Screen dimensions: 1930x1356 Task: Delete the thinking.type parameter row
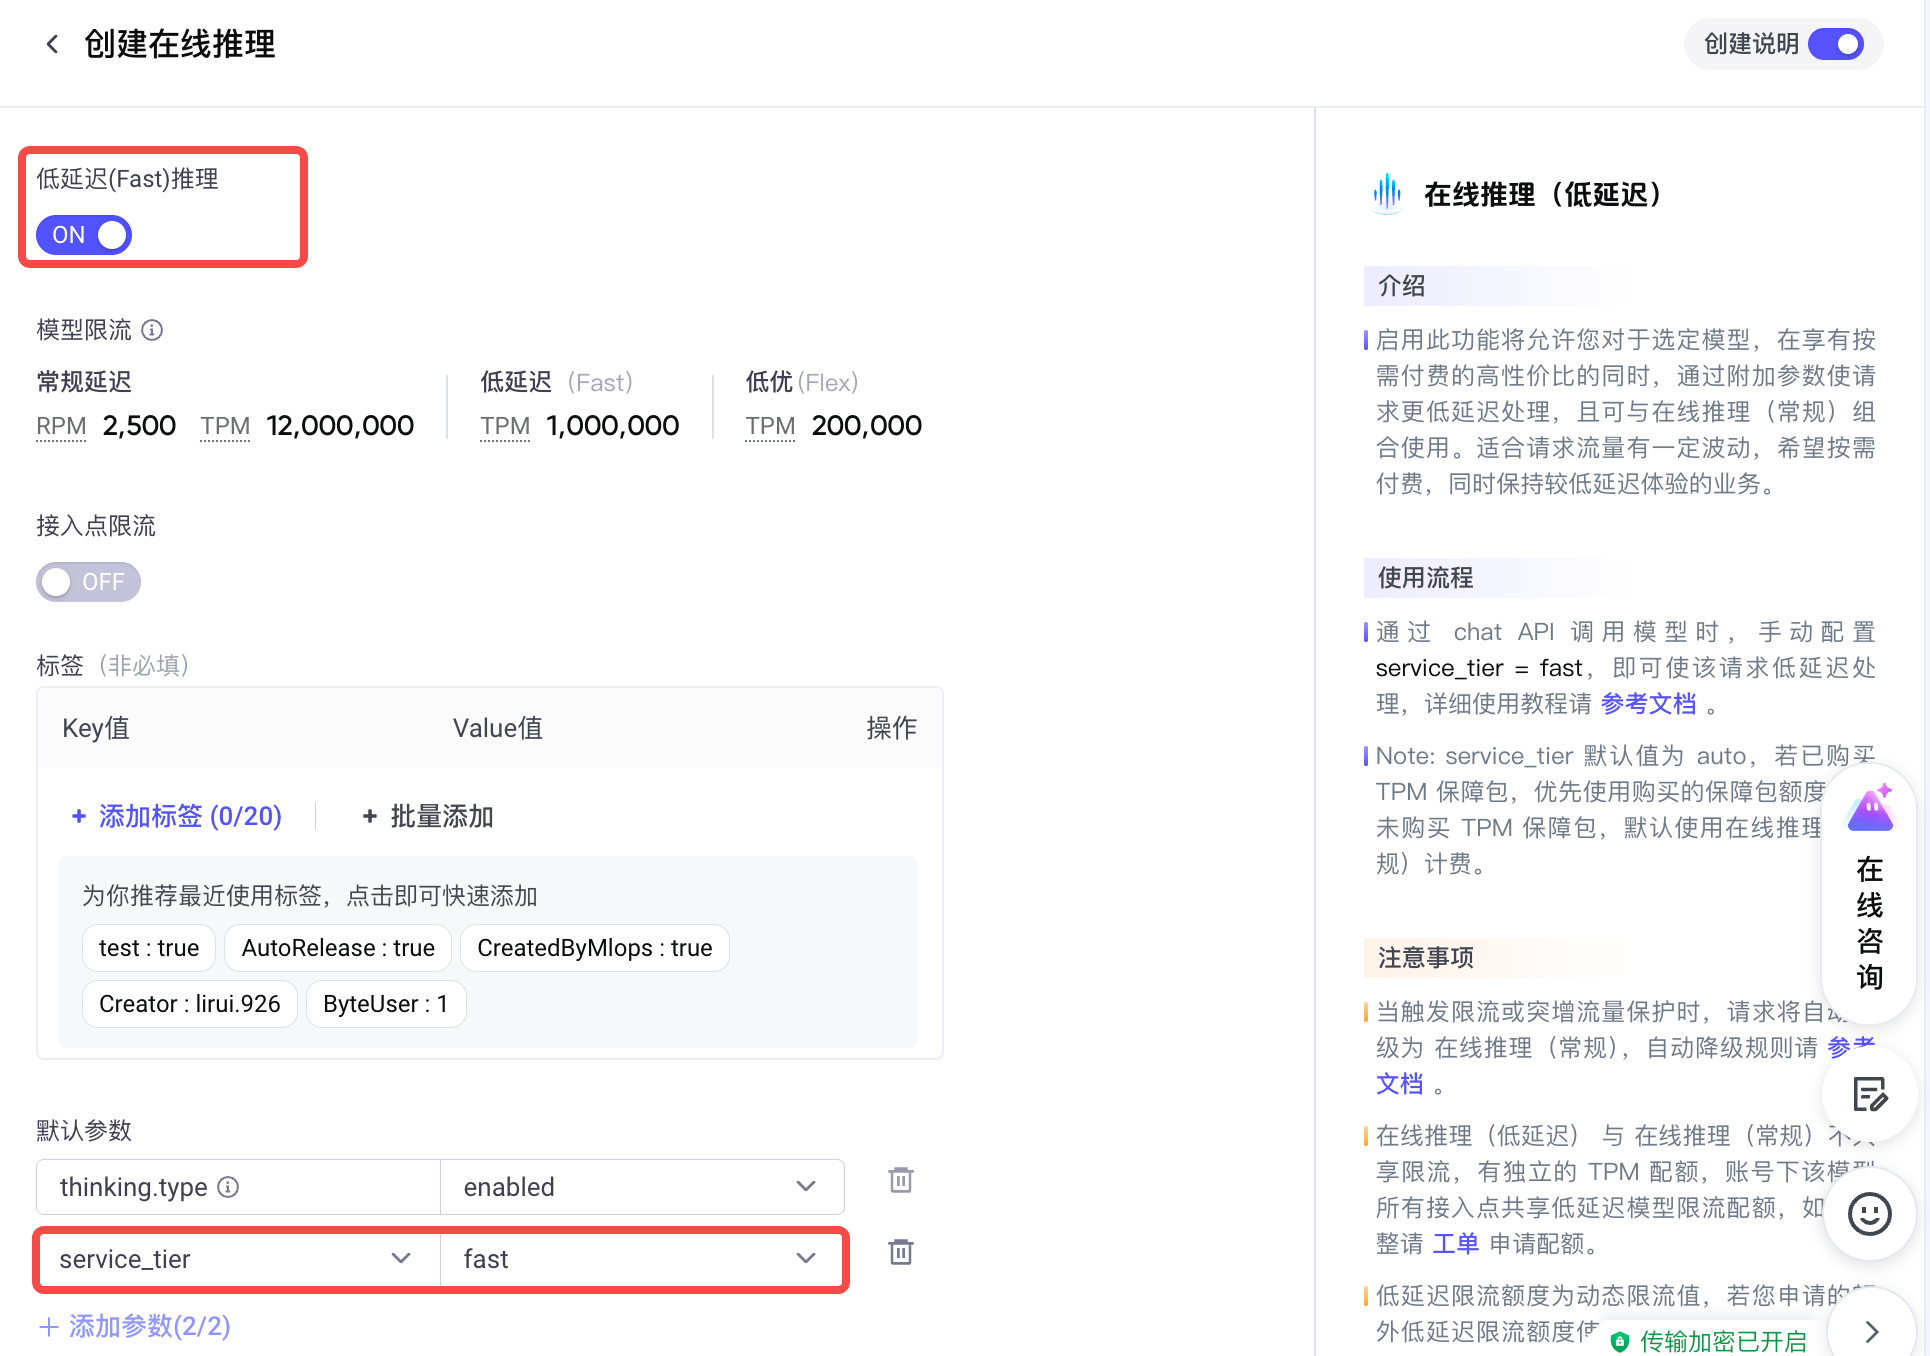901,1180
